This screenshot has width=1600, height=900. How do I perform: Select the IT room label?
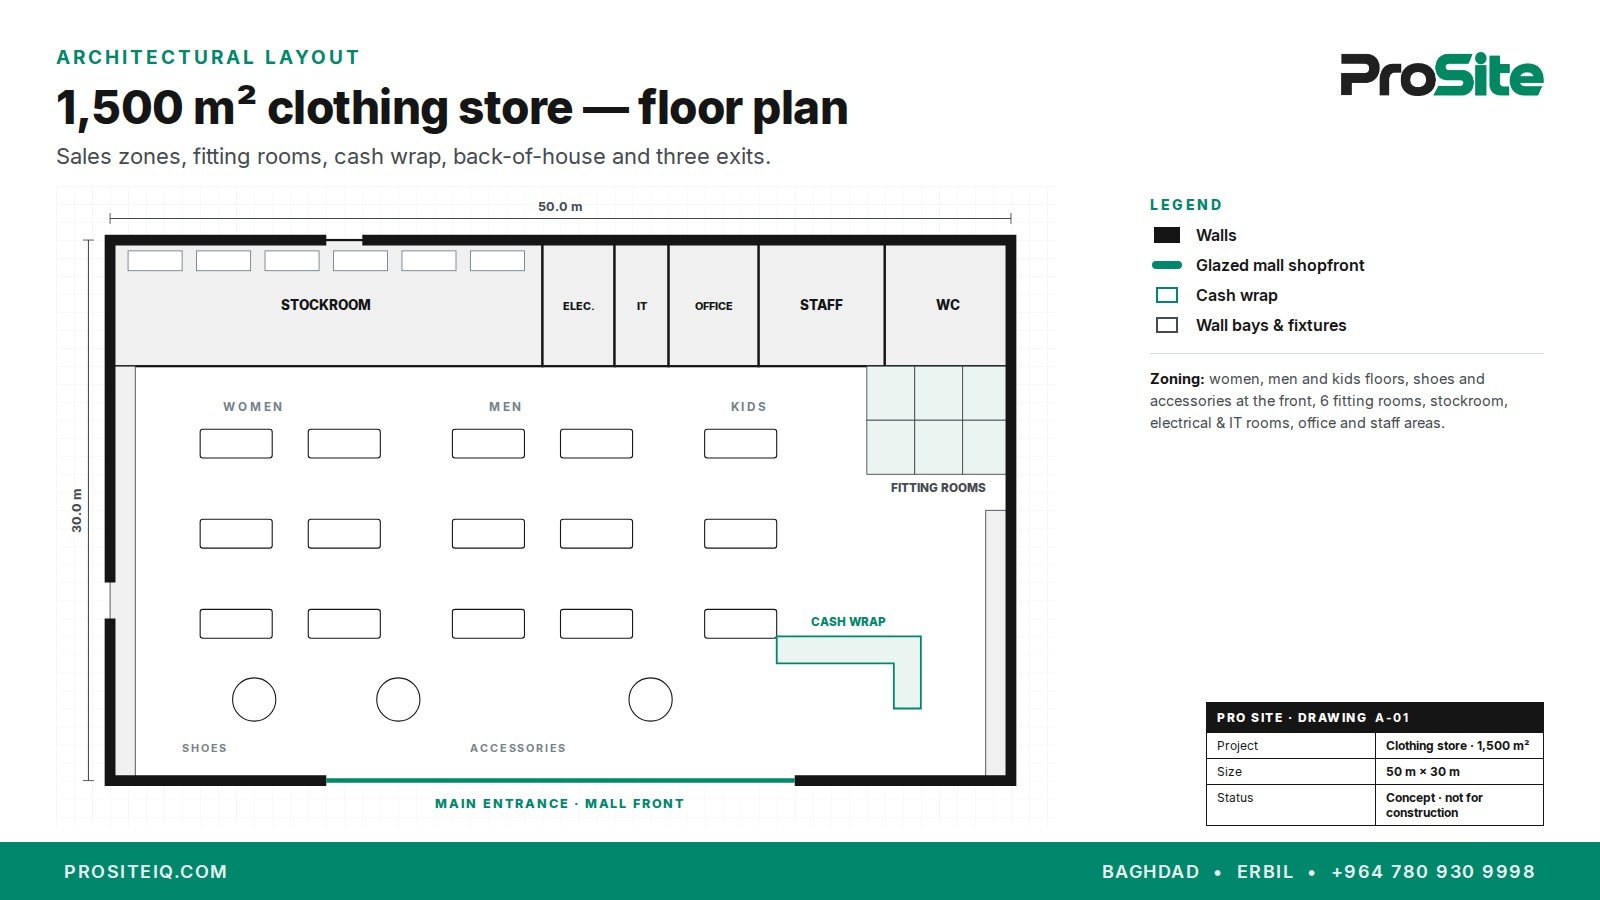click(x=642, y=306)
